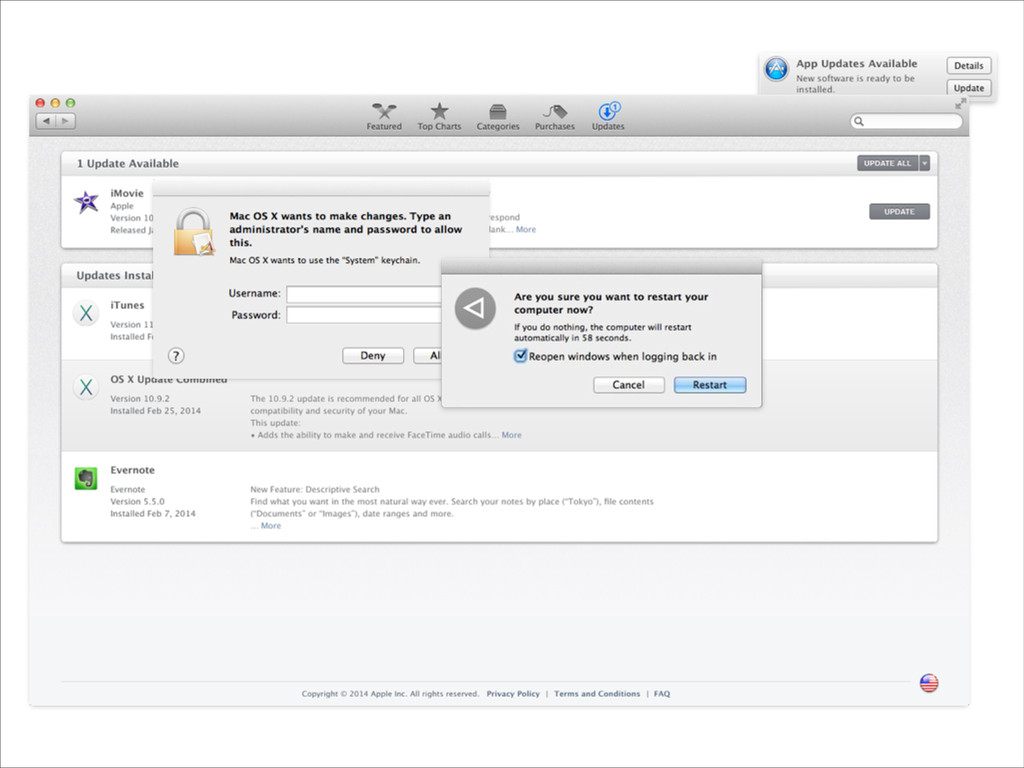Go forward with the right arrow button
This screenshot has height=768, width=1024.
click(x=65, y=121)
